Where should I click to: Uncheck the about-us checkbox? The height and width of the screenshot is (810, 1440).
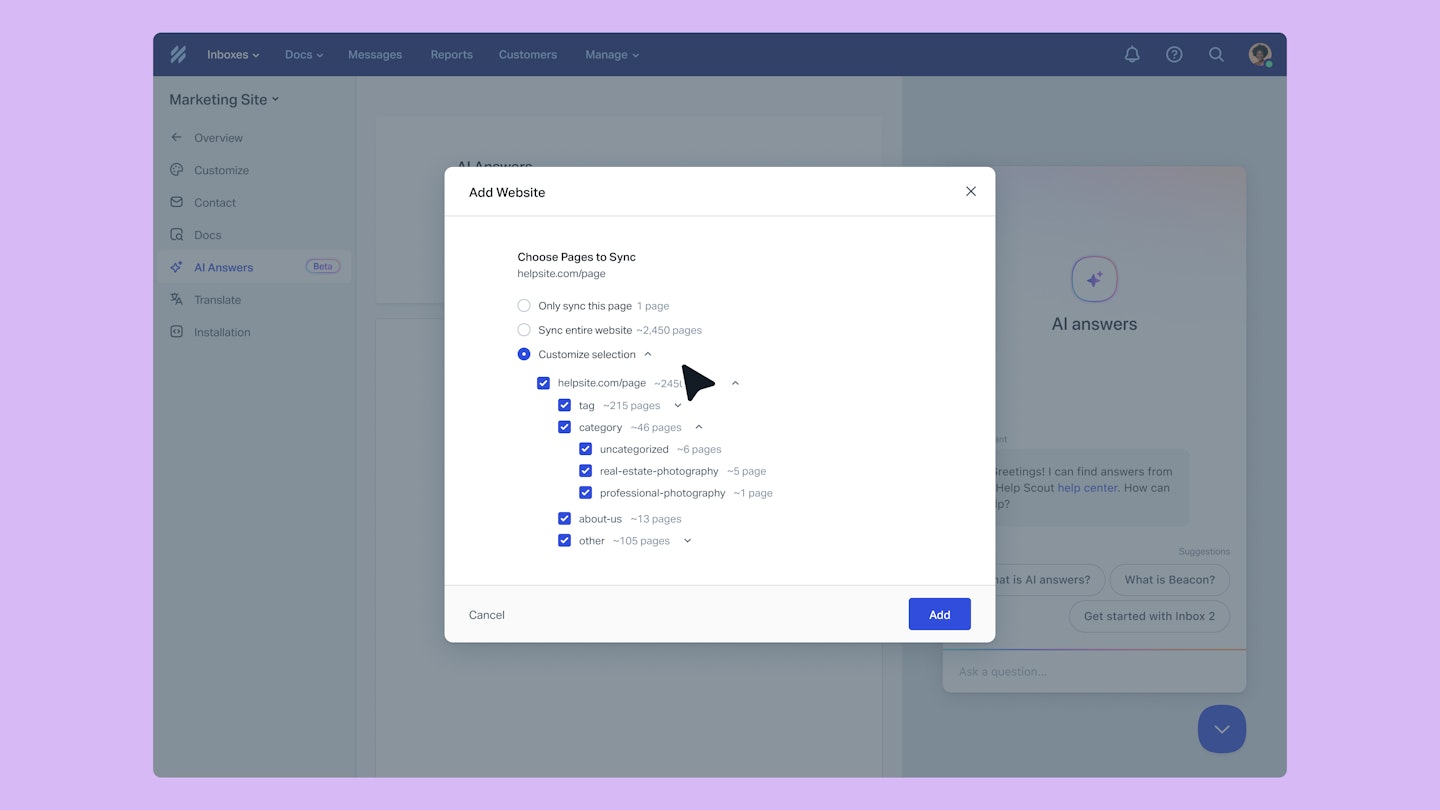pos(564,519)
